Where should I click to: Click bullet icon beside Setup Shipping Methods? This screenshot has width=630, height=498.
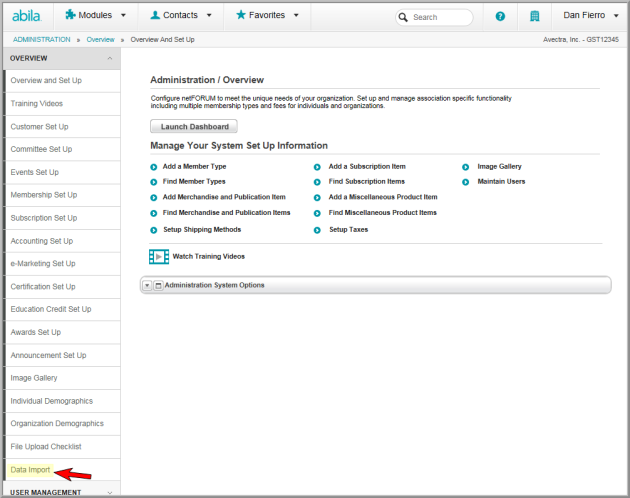click(153, 230)
